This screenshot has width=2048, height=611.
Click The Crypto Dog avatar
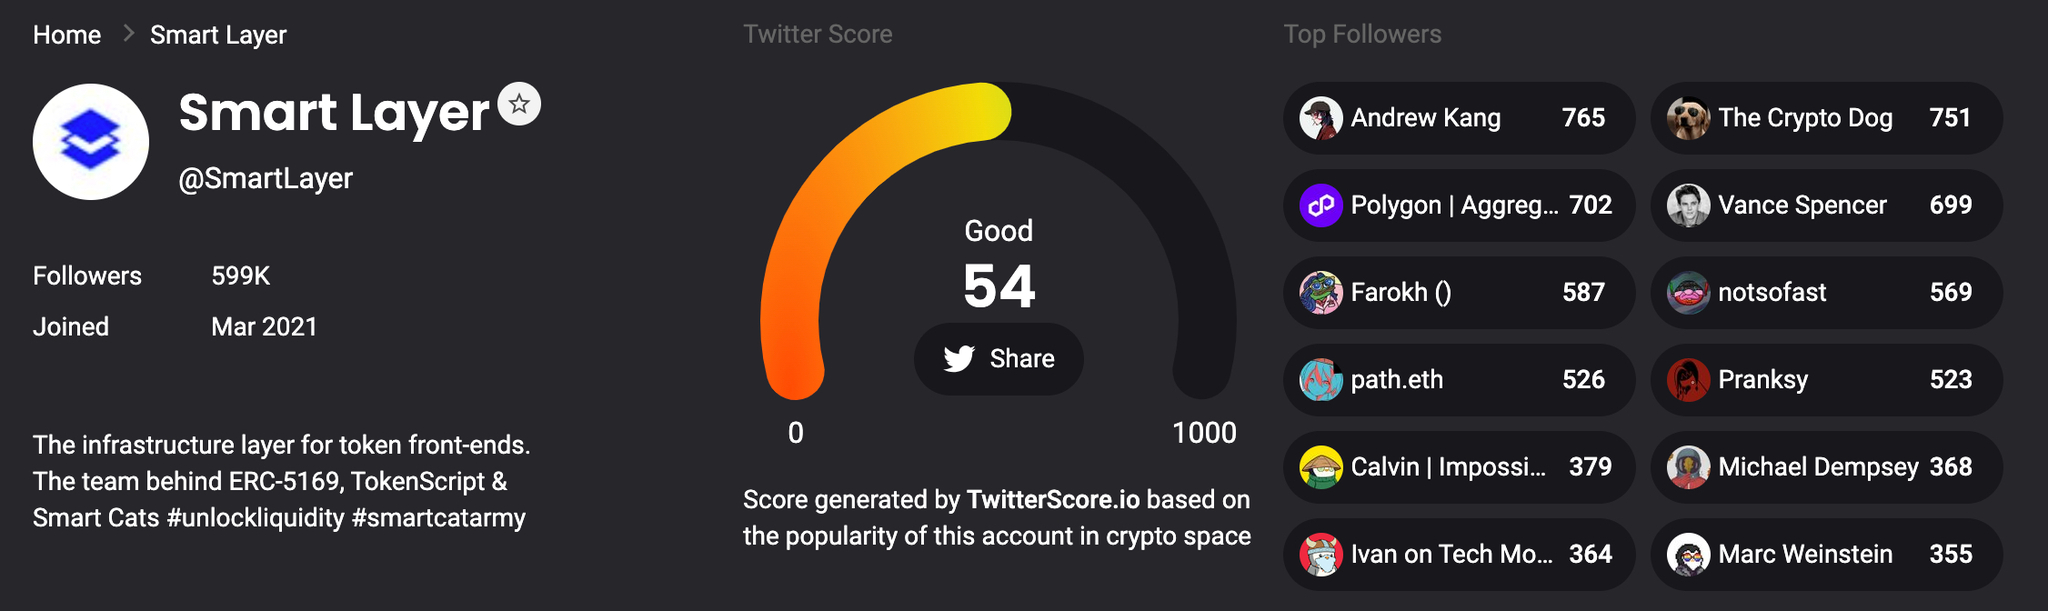click(x=1688, y=118)
